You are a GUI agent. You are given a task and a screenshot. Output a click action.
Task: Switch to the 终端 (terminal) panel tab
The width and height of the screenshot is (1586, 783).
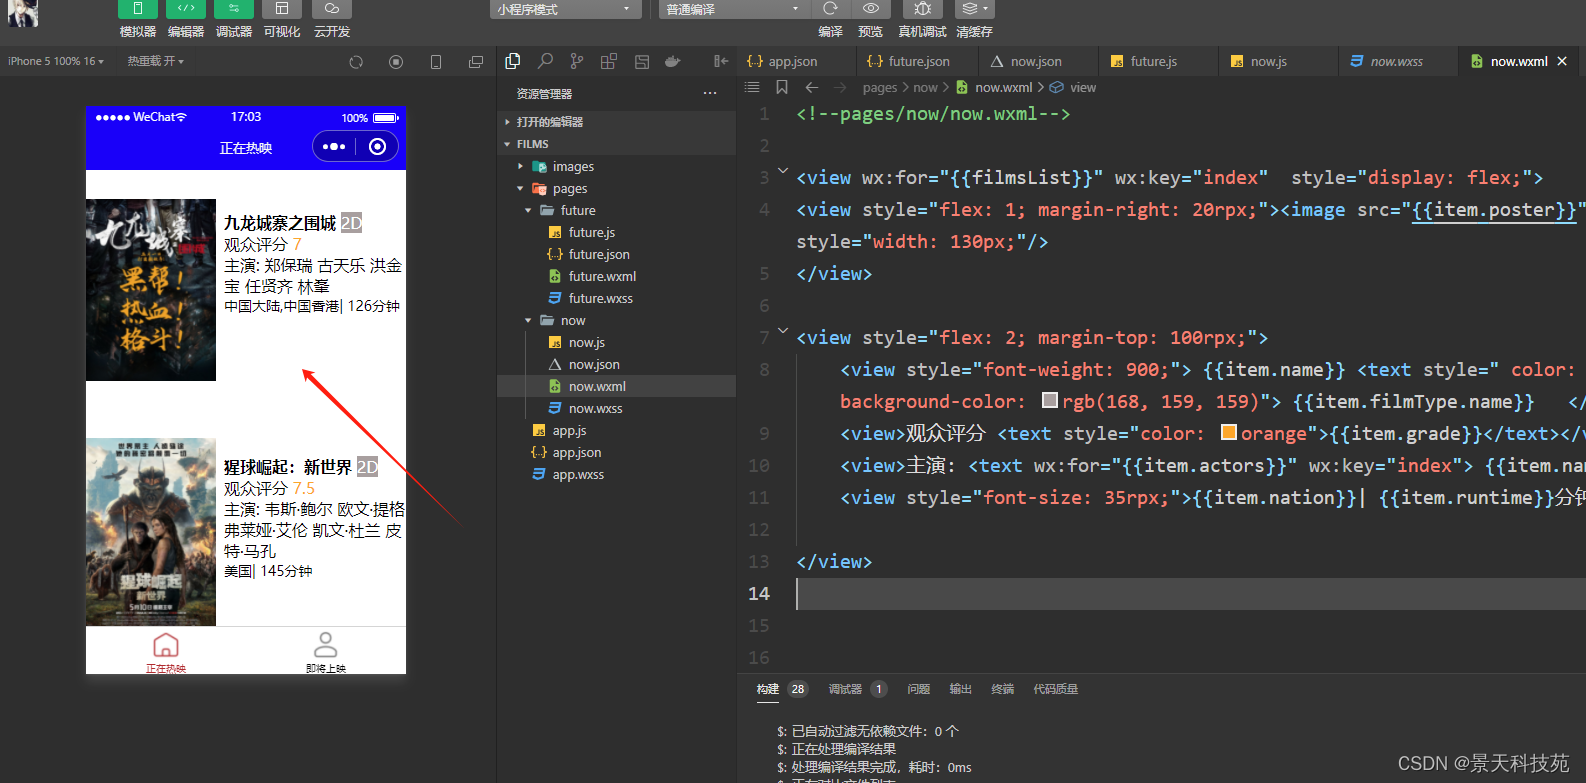coord(1003,689)
